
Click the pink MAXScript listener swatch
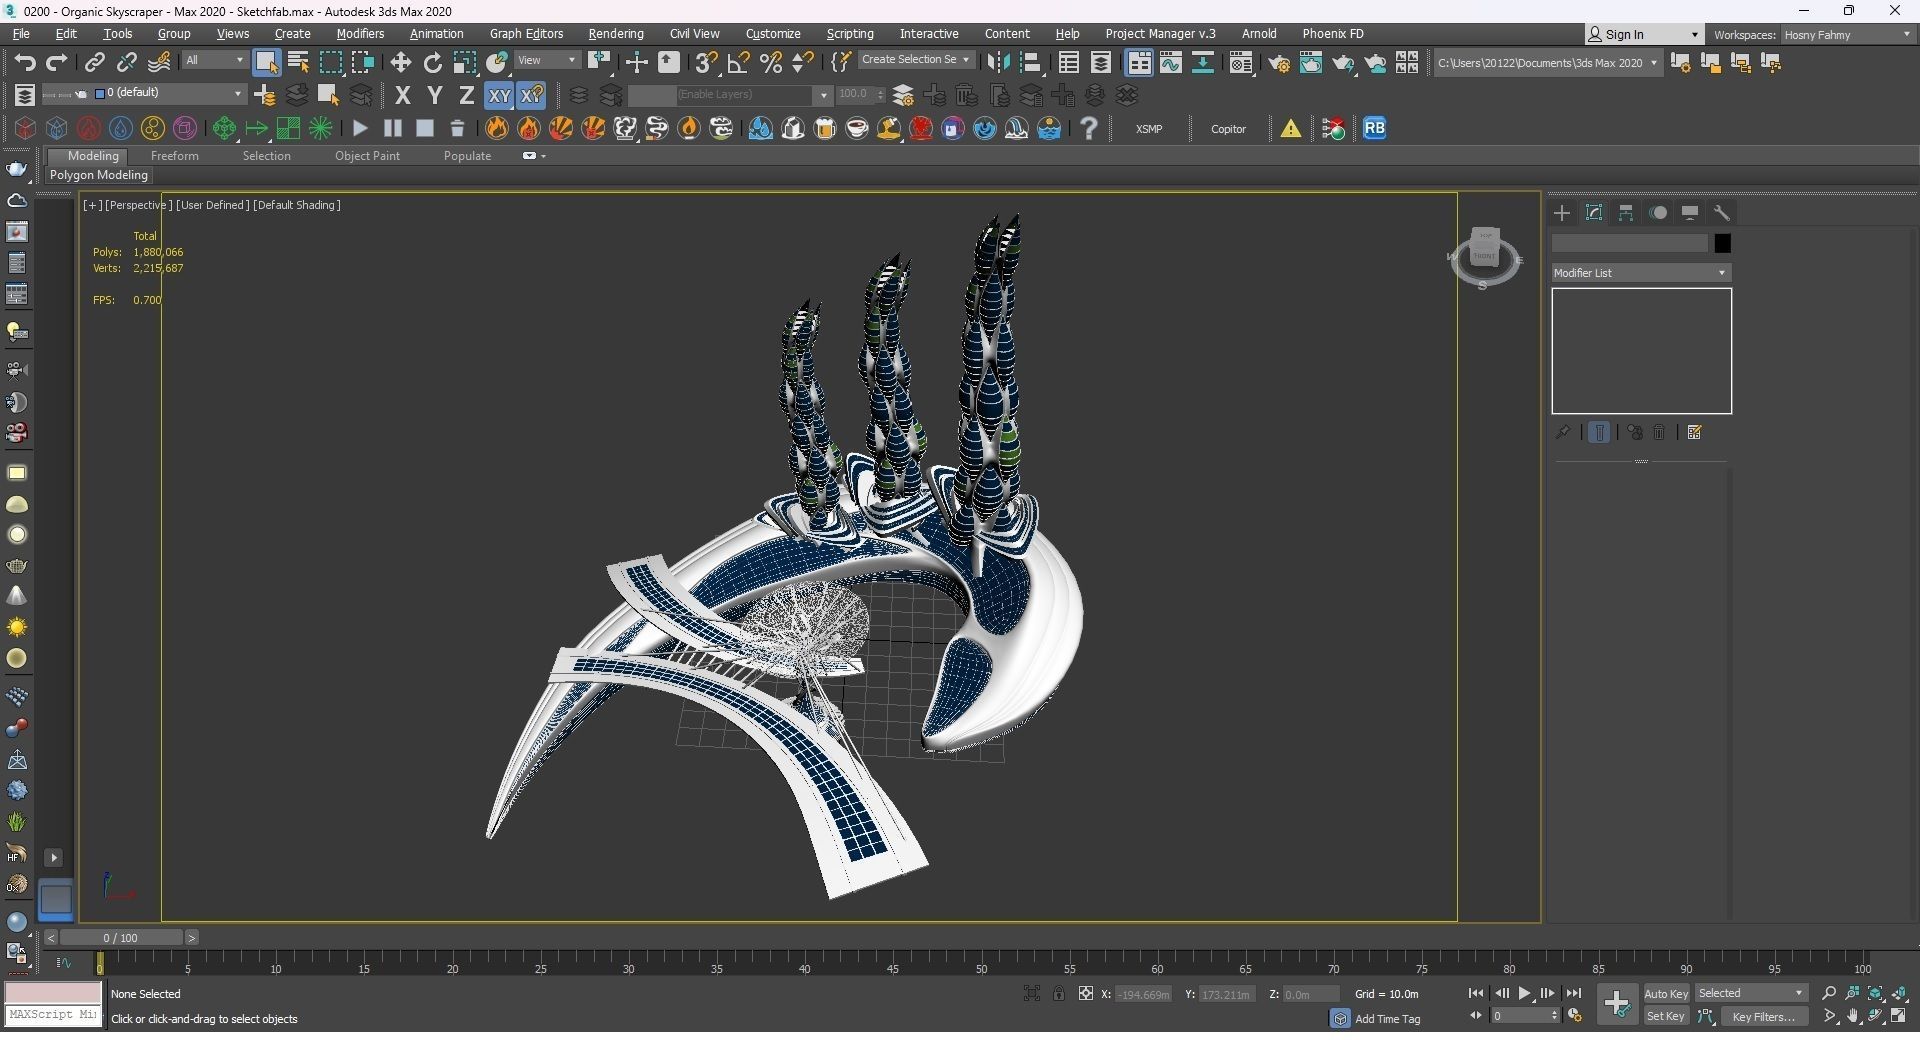coord(53,993)
